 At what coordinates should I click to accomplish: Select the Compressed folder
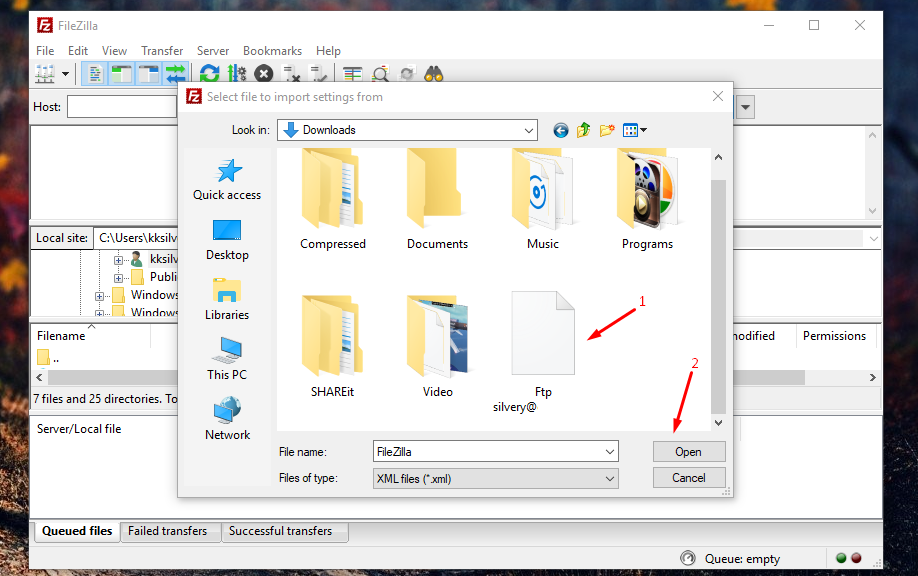coord(333,200)
